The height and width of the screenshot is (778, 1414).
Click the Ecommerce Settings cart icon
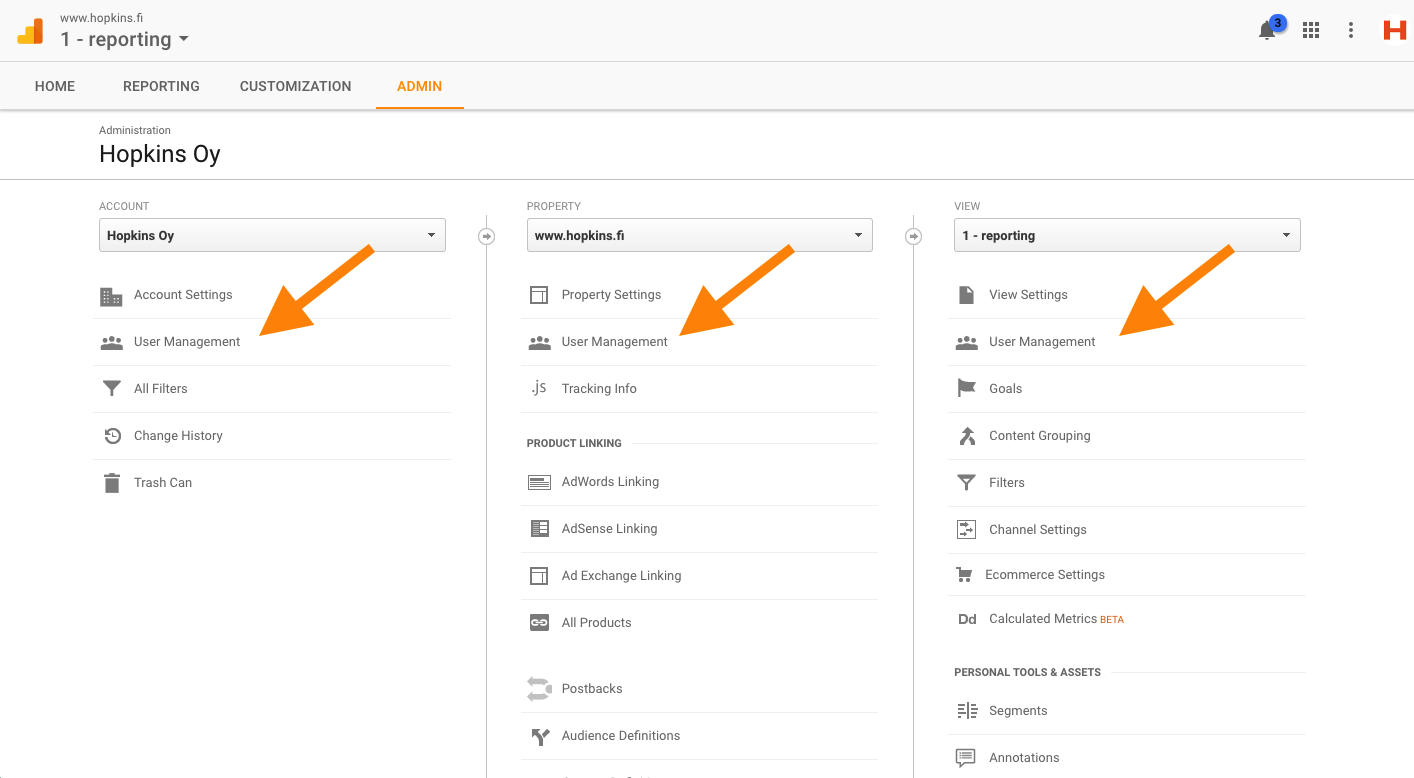coord(964,575)
